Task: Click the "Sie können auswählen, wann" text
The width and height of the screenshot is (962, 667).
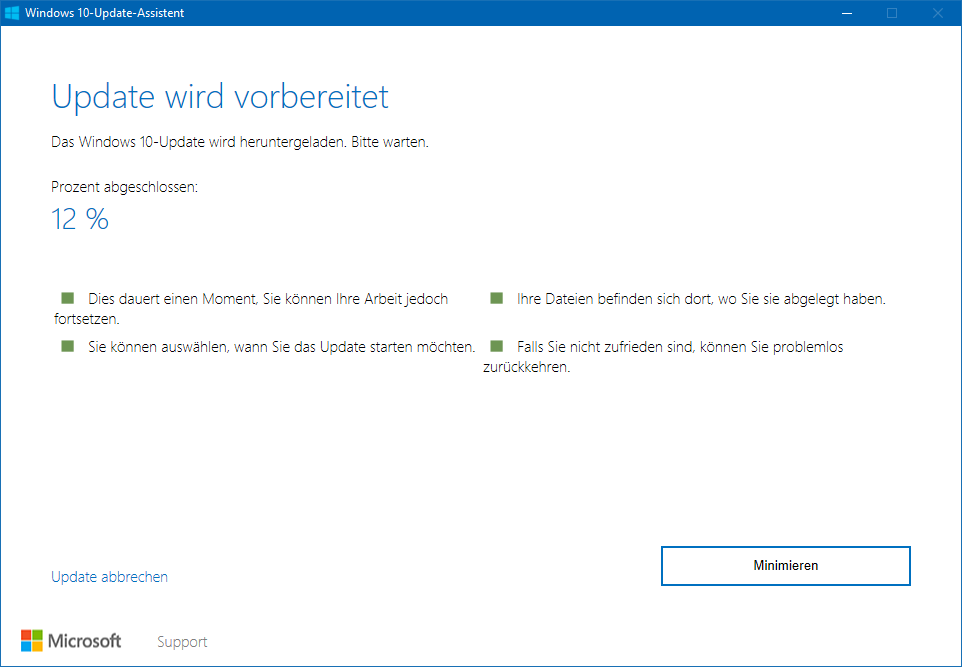Action: [281, 347]
